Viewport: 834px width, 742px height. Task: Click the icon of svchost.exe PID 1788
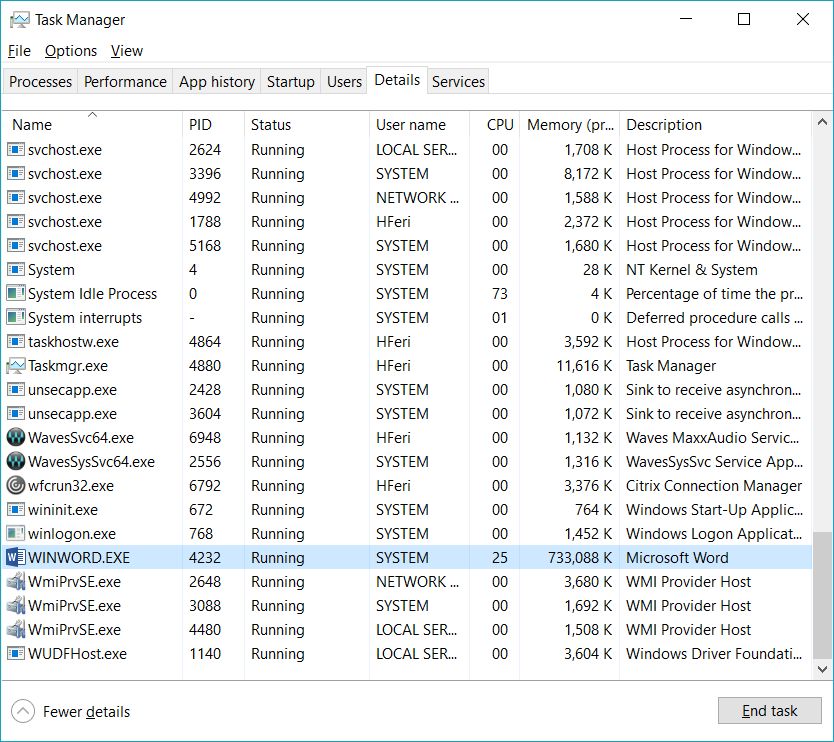pos(15,221)
